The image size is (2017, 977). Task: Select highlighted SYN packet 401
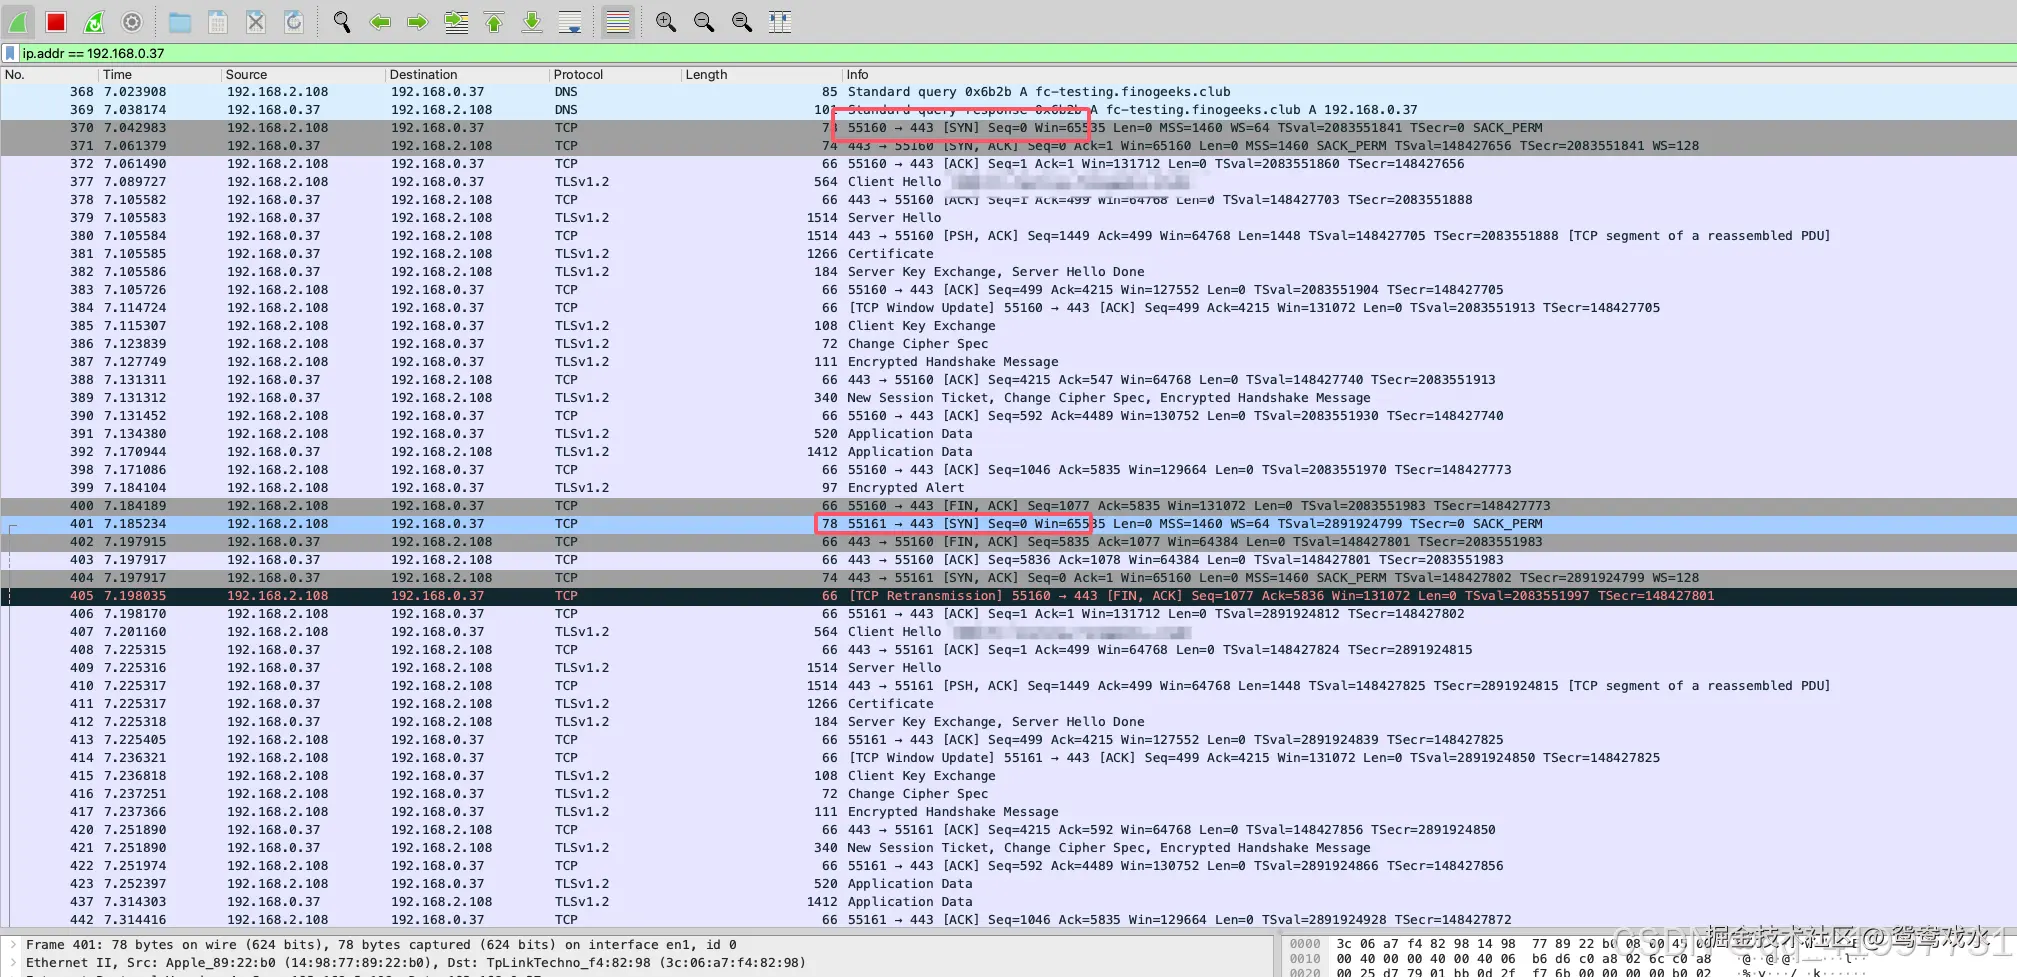[1008, 524]
